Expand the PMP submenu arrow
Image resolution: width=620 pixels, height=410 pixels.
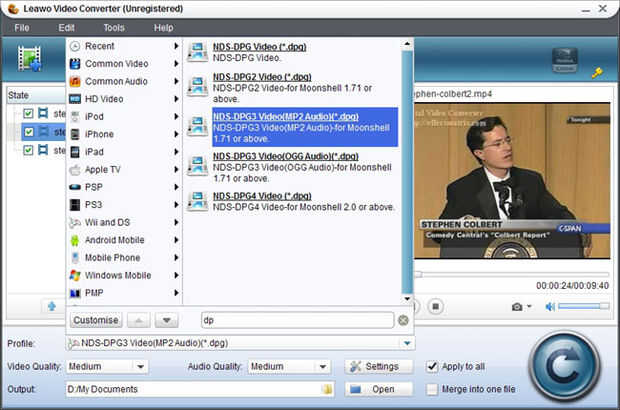click(176, 293)
